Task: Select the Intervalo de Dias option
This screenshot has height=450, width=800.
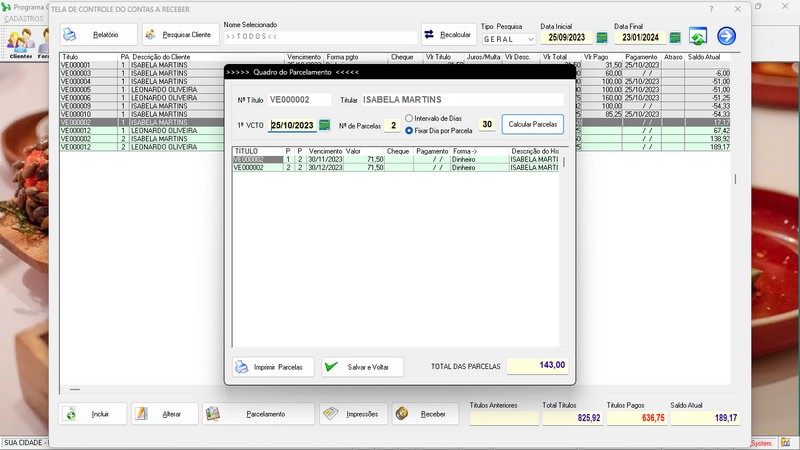Action: pos(410,119)
